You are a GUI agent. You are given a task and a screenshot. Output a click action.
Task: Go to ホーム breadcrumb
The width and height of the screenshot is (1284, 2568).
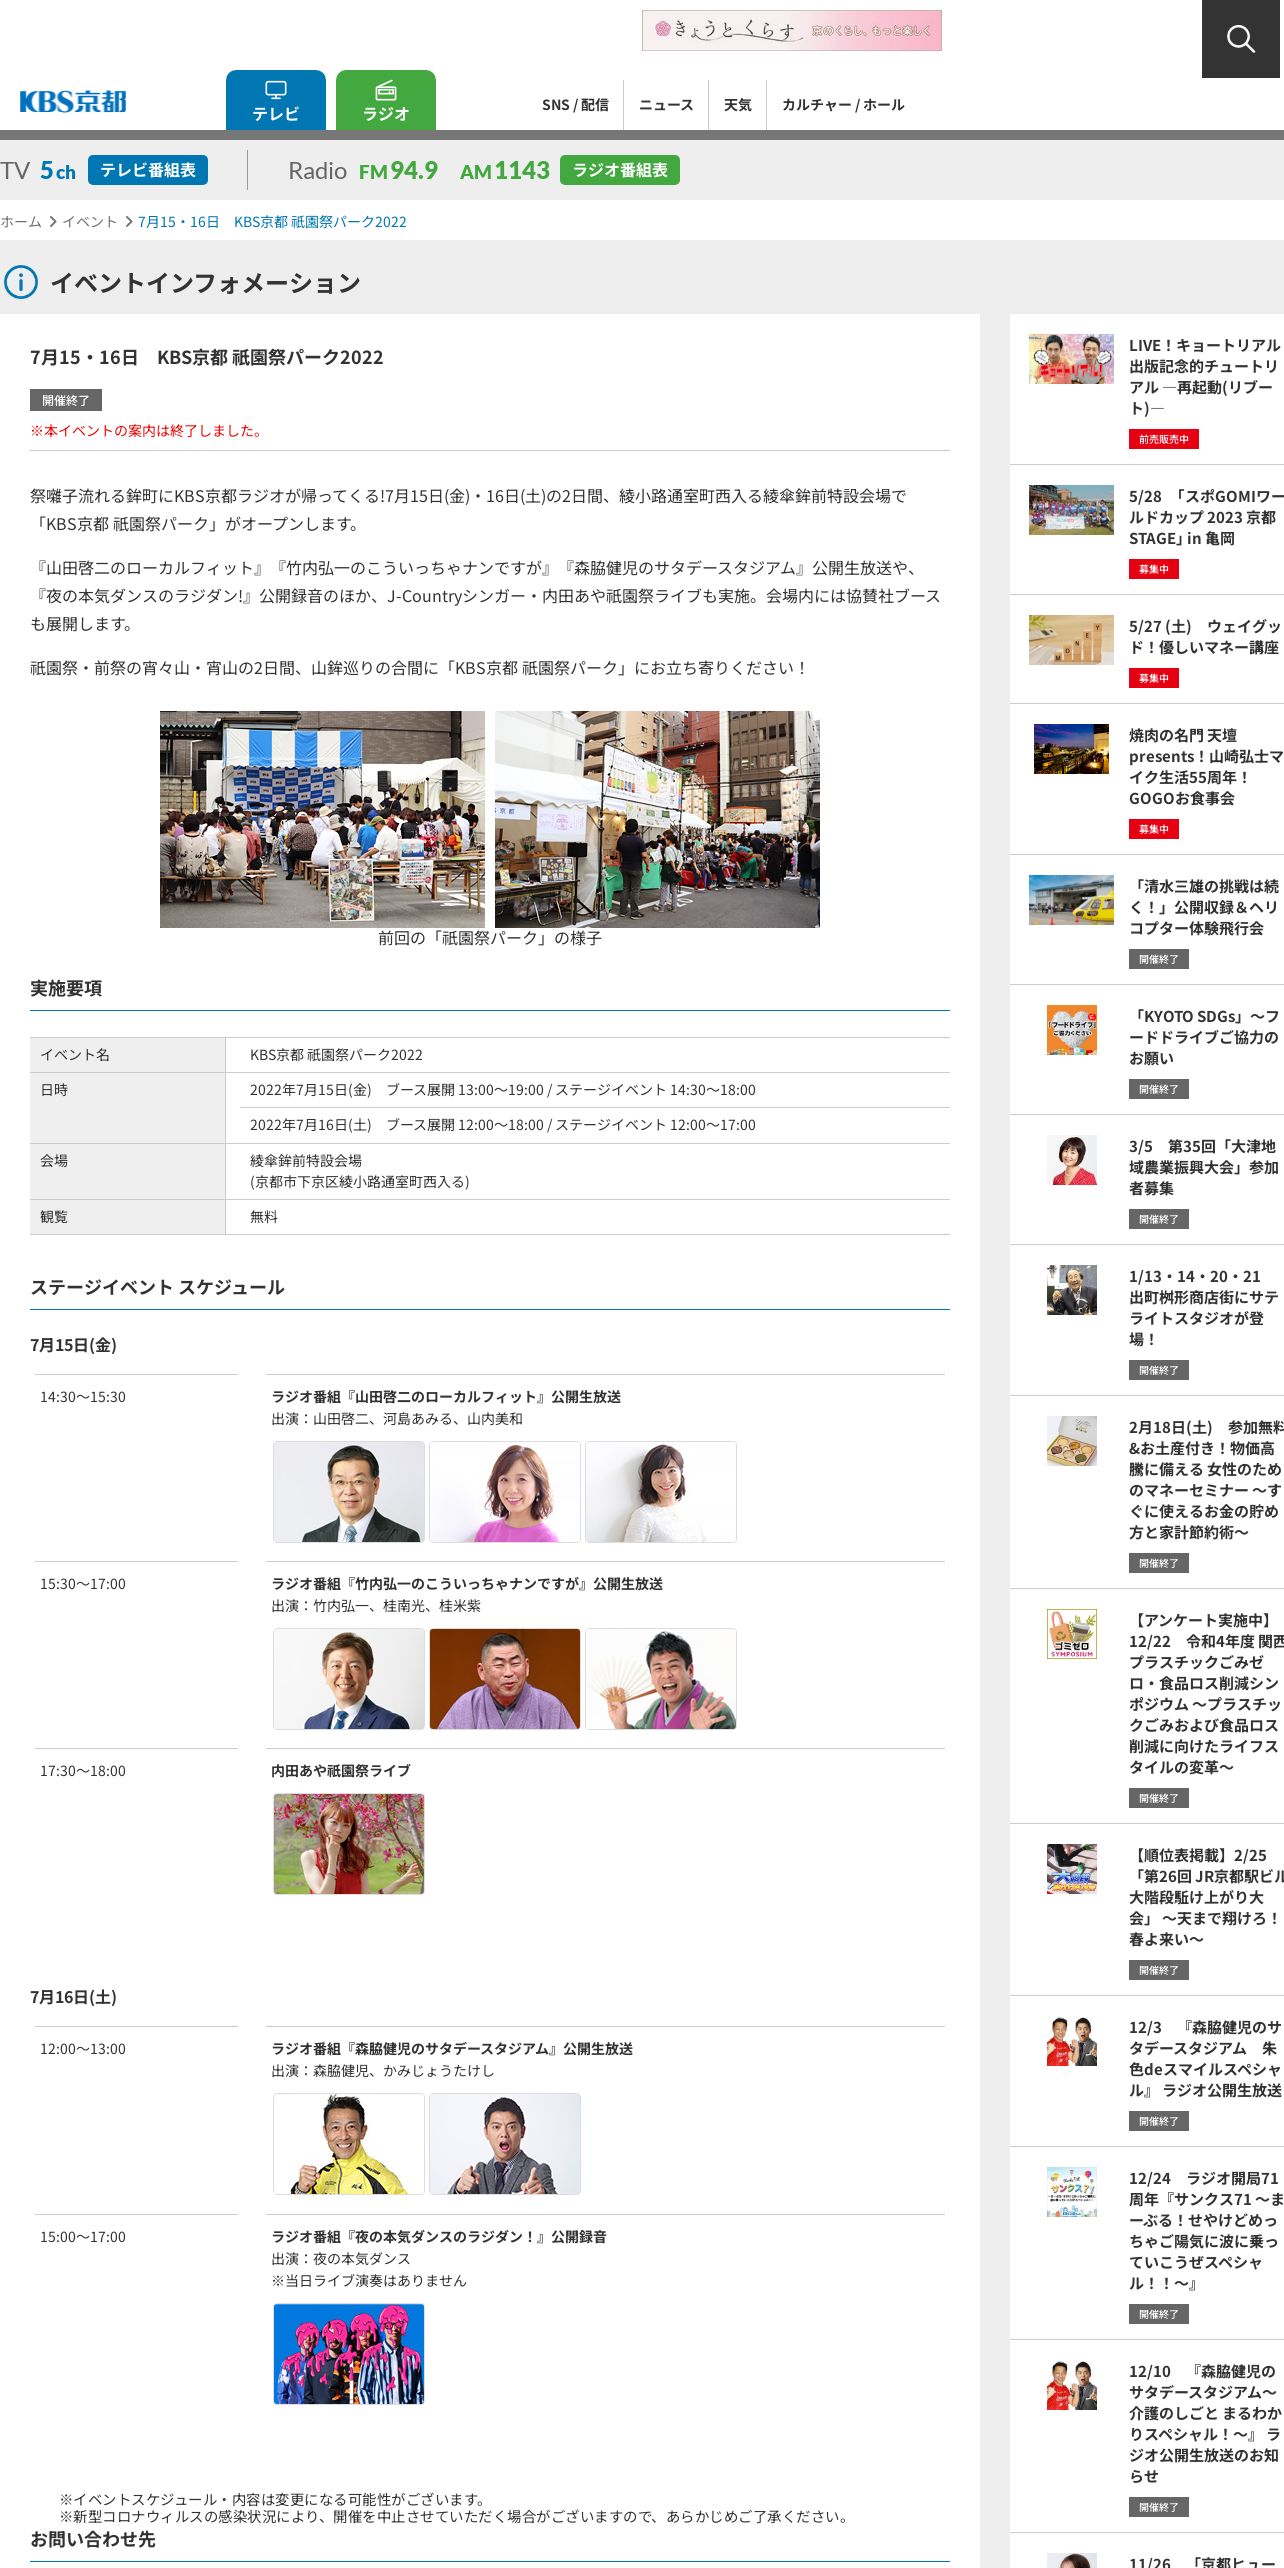(21, 222)
